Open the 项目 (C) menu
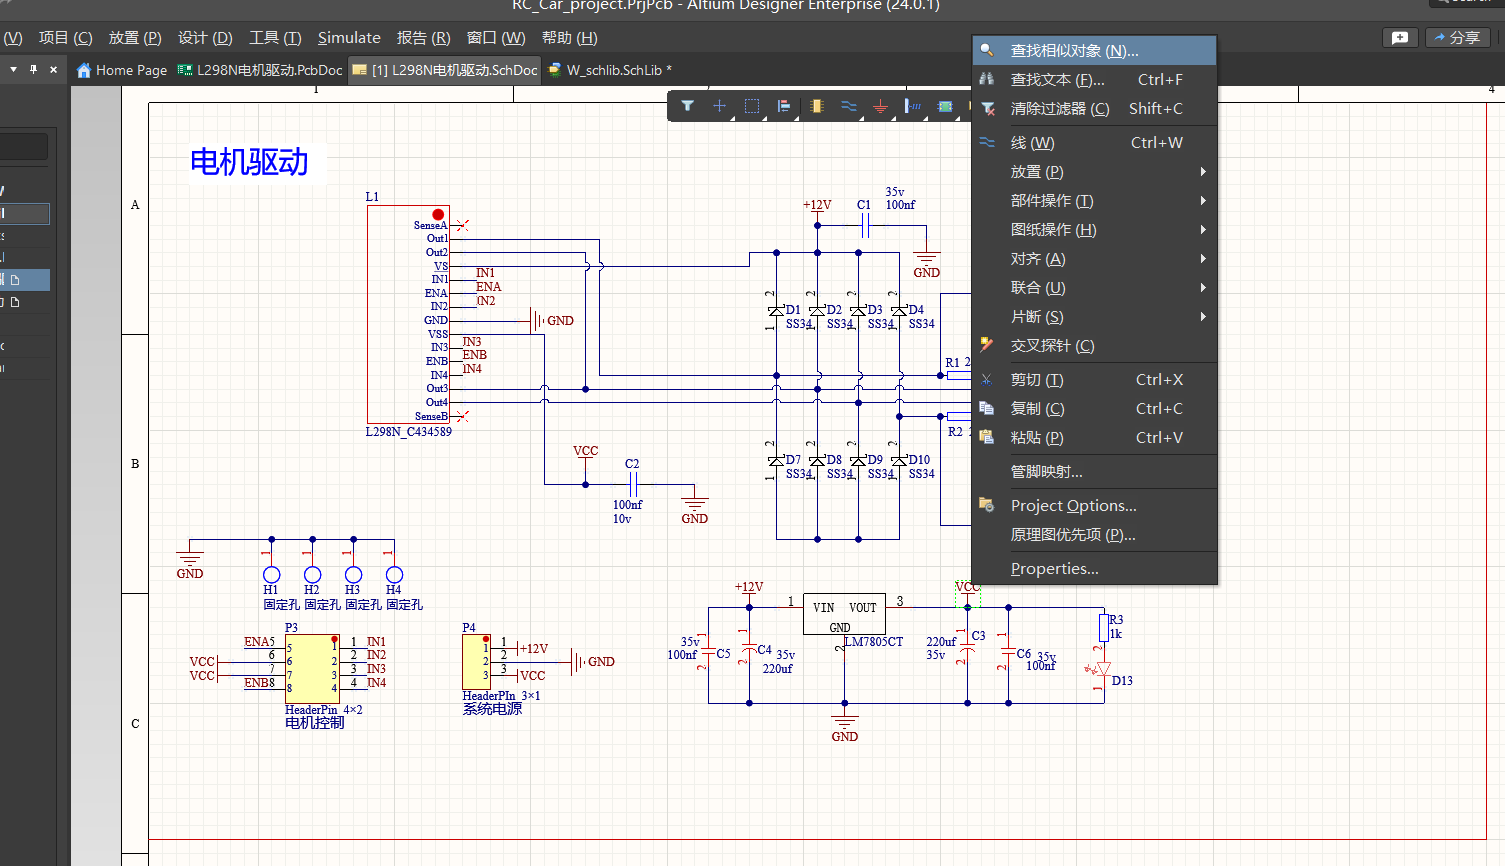The image size is (1505, 866). 65,37
